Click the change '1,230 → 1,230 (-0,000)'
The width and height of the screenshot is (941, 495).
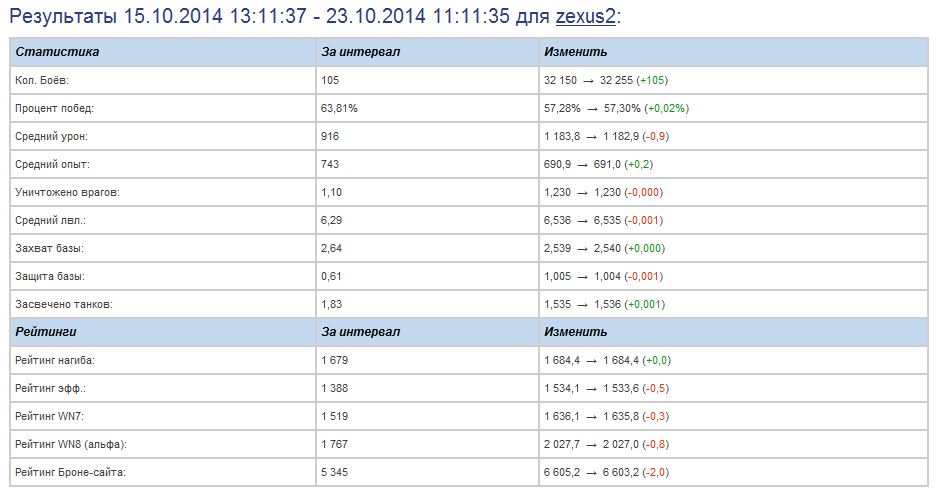(x=603, y=193)
